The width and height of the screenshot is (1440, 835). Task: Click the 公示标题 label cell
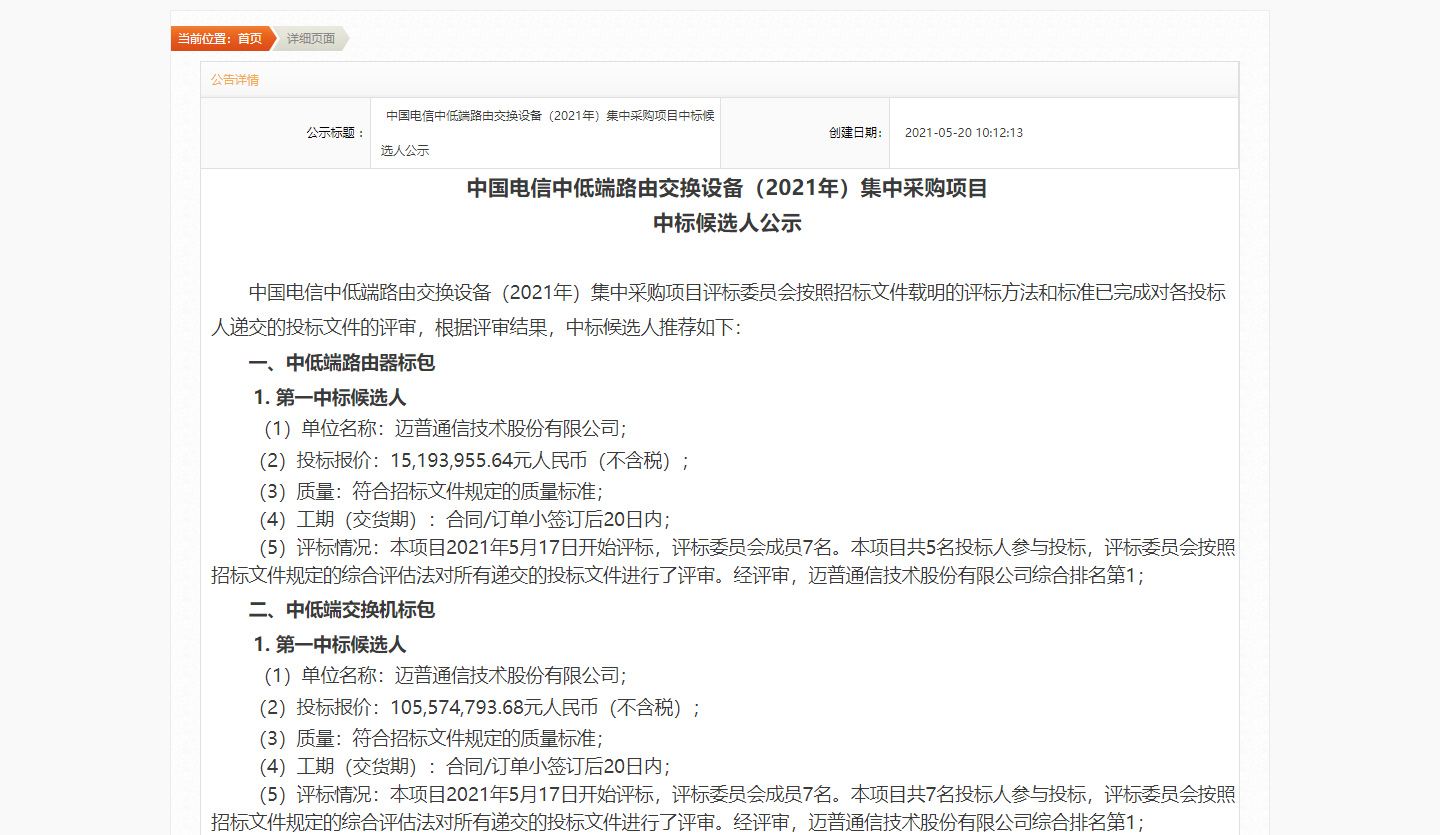click(286, 133)
